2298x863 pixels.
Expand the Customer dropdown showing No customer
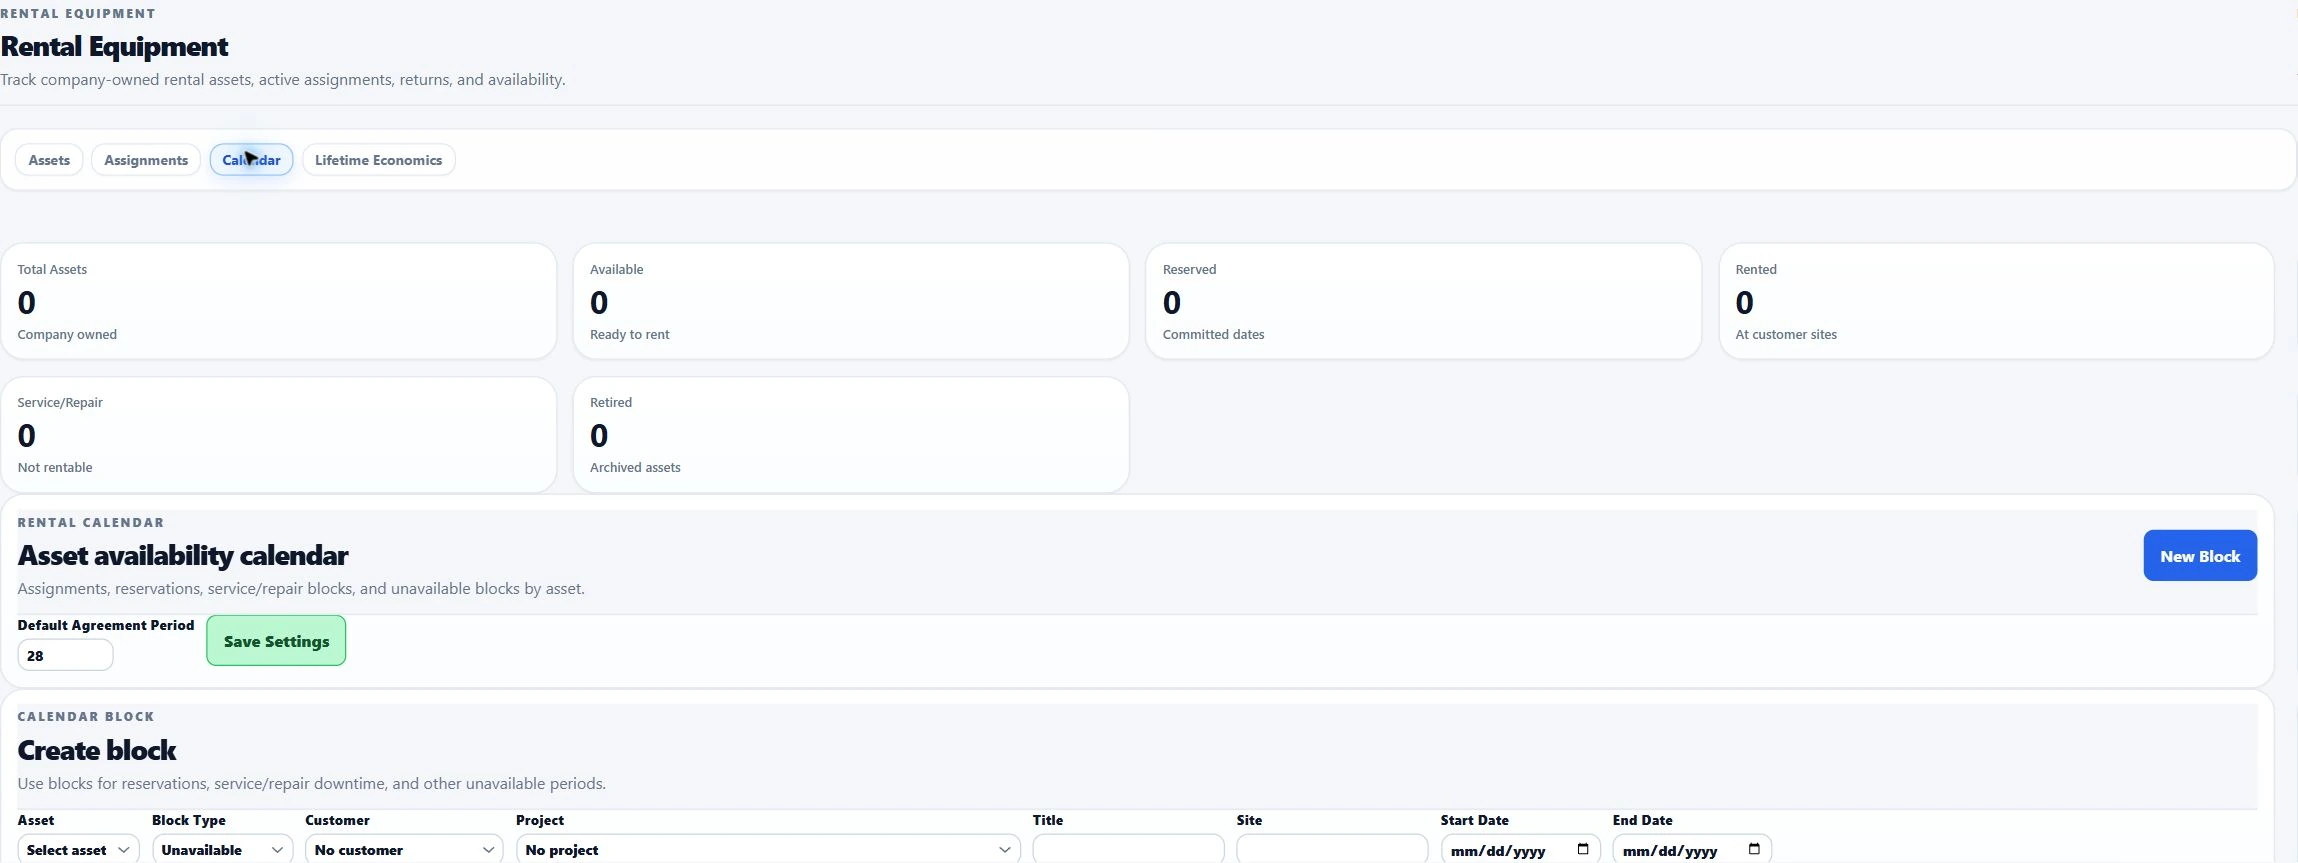pyautogui.click(x=404, y=849)
